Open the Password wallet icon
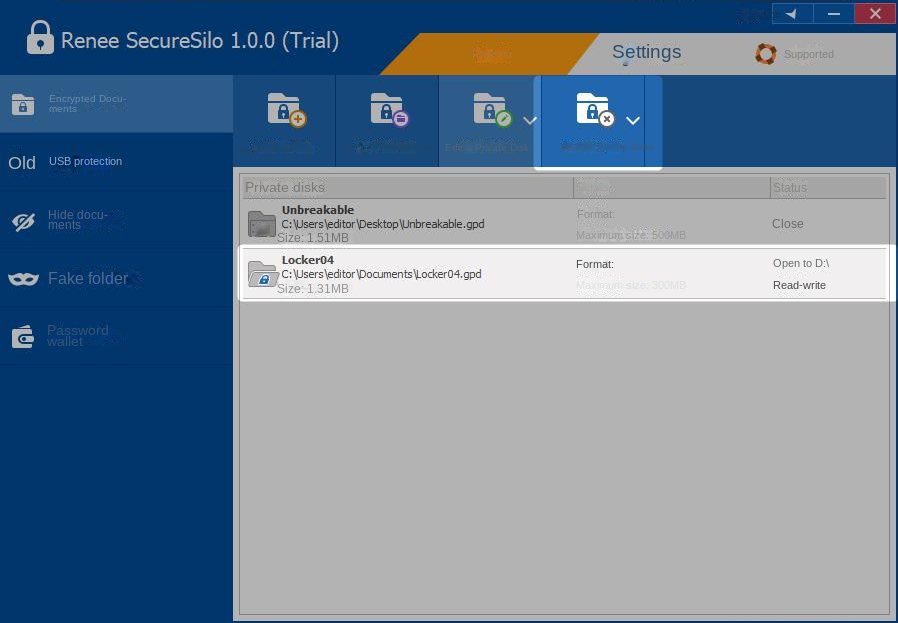 click(23, 337)
